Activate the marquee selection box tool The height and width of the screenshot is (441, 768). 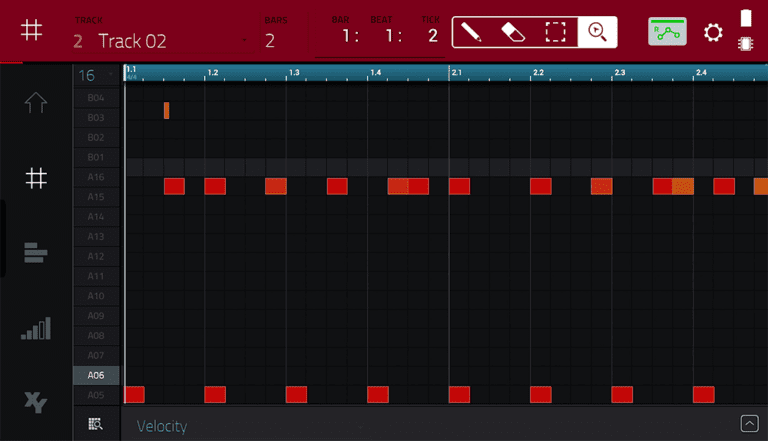pyautogui.click(x=555, y=32)
